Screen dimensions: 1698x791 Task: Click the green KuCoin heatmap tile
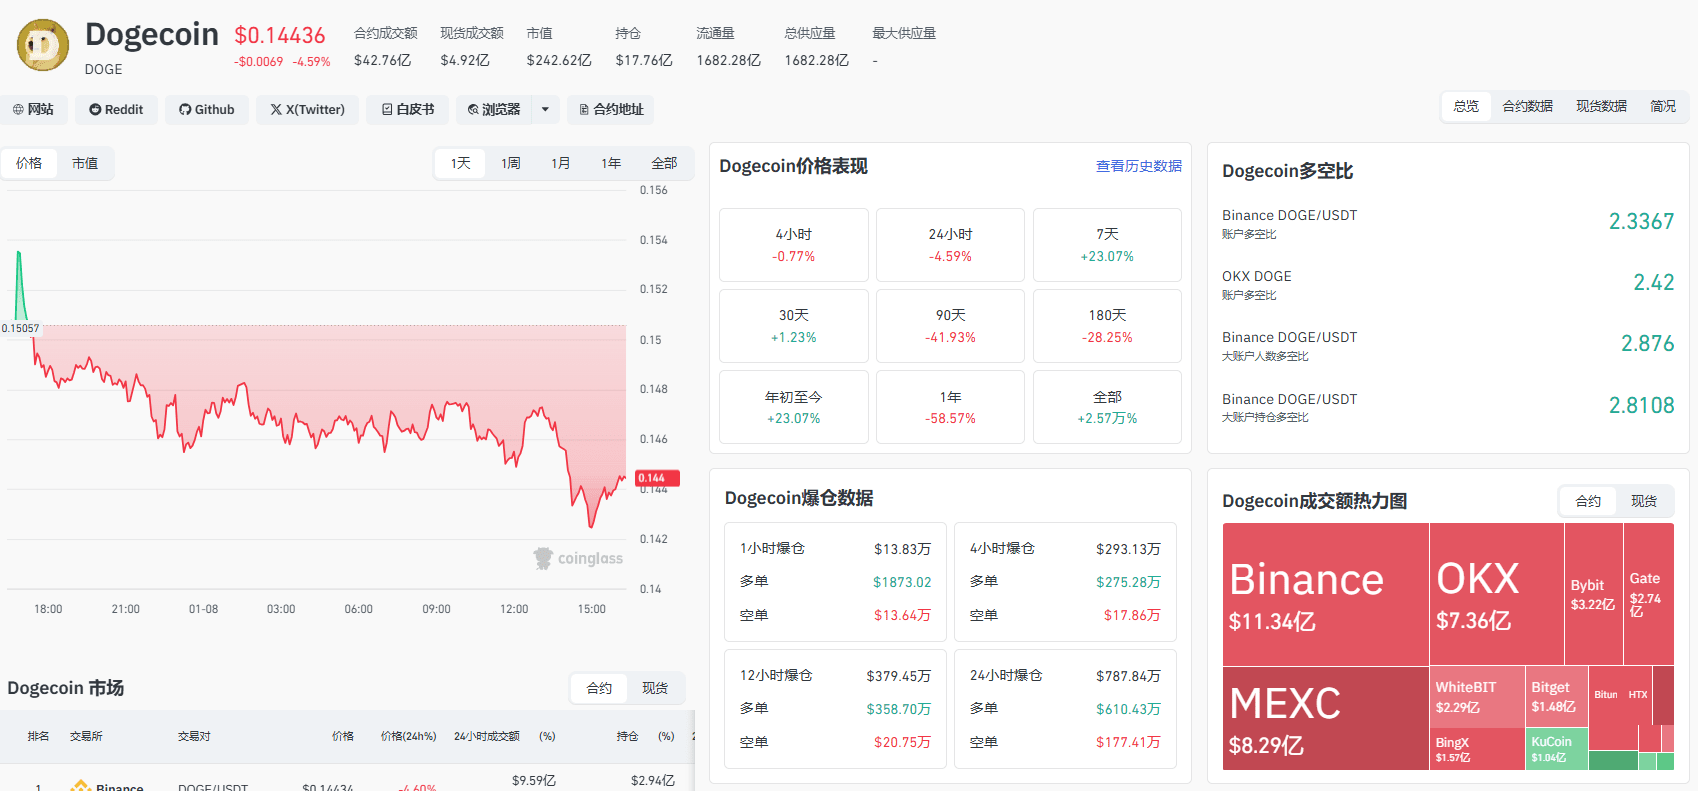click(1557, 749)
